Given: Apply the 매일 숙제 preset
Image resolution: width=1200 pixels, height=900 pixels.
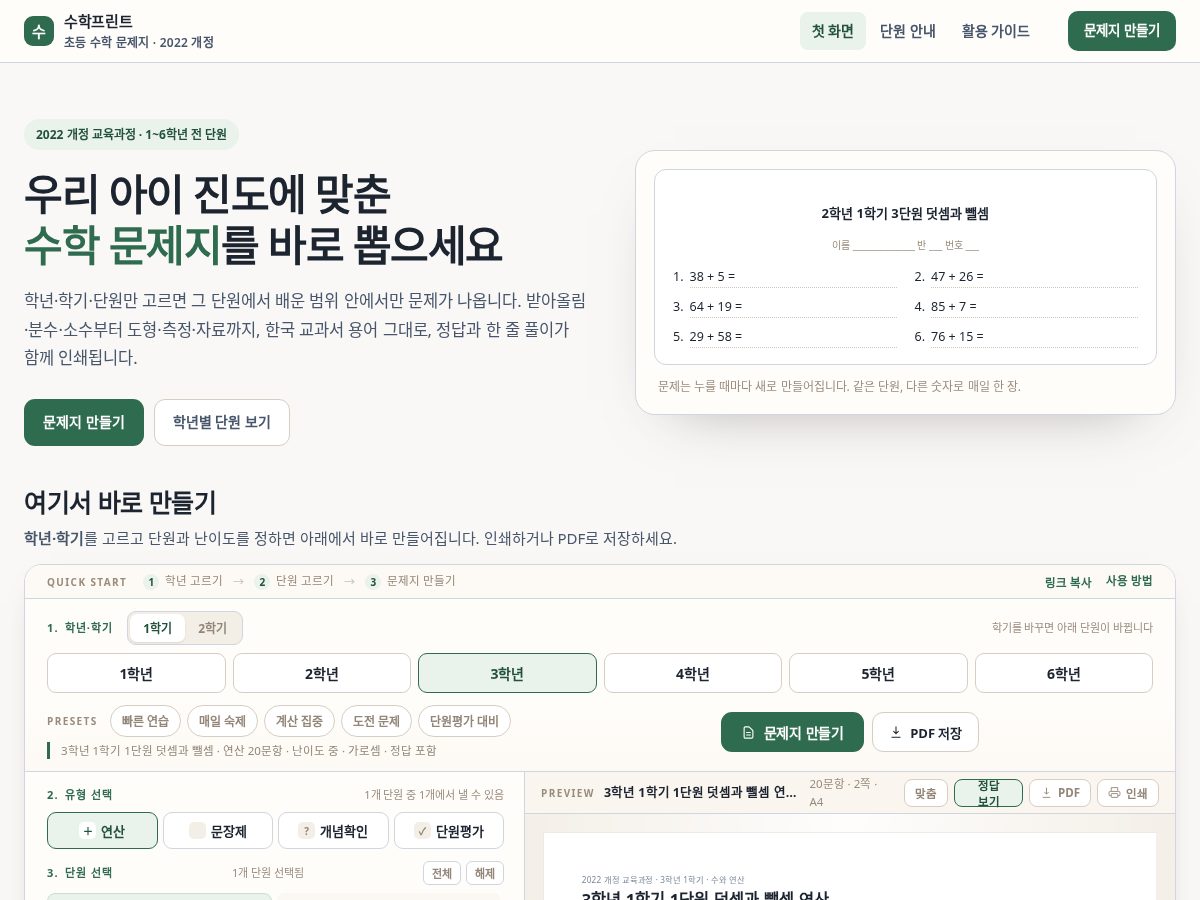Looking at the screenshot, I should click(x=222, y=721).
